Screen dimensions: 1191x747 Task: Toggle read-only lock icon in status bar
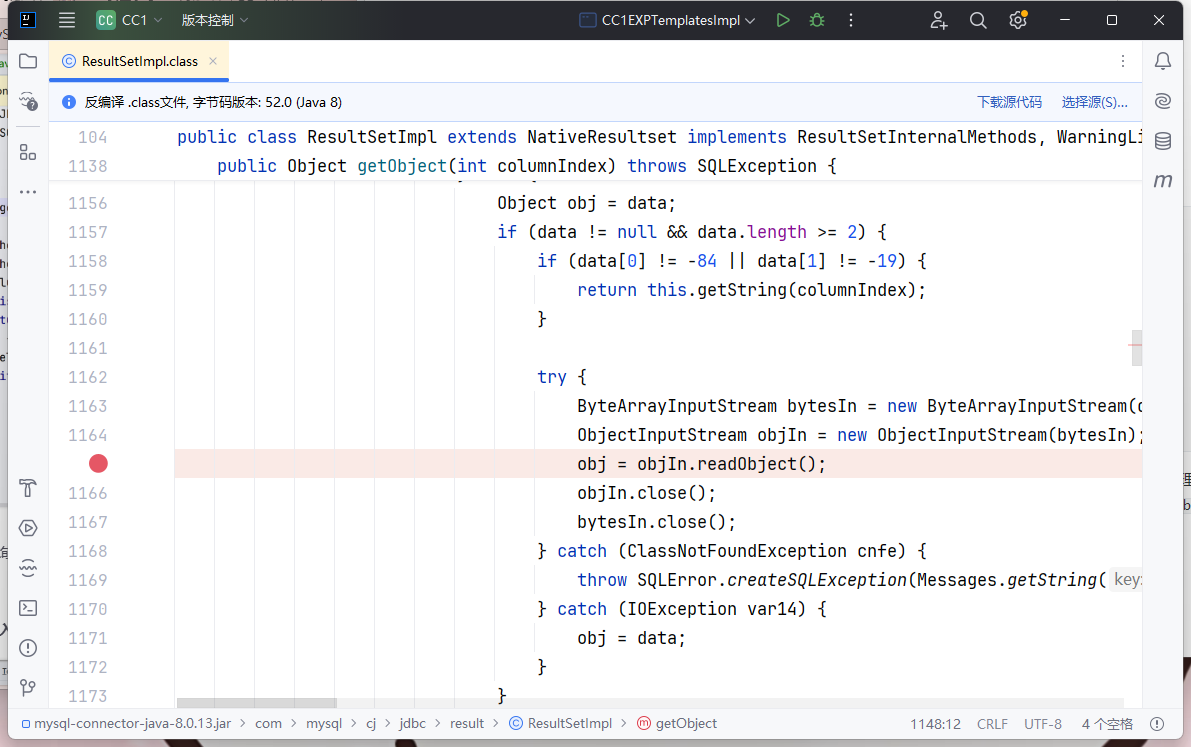pos(1157,724)
